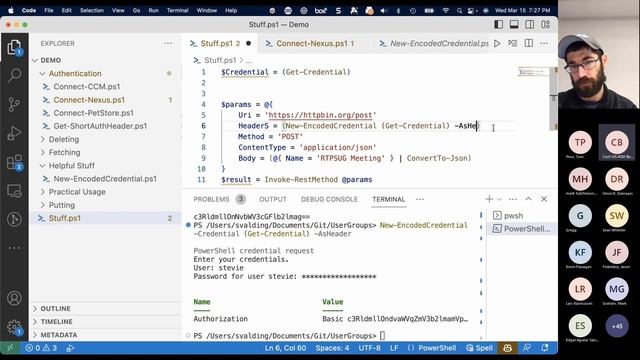
Task: Open the Explorer view in activity bar
Action: click(14, 47)
